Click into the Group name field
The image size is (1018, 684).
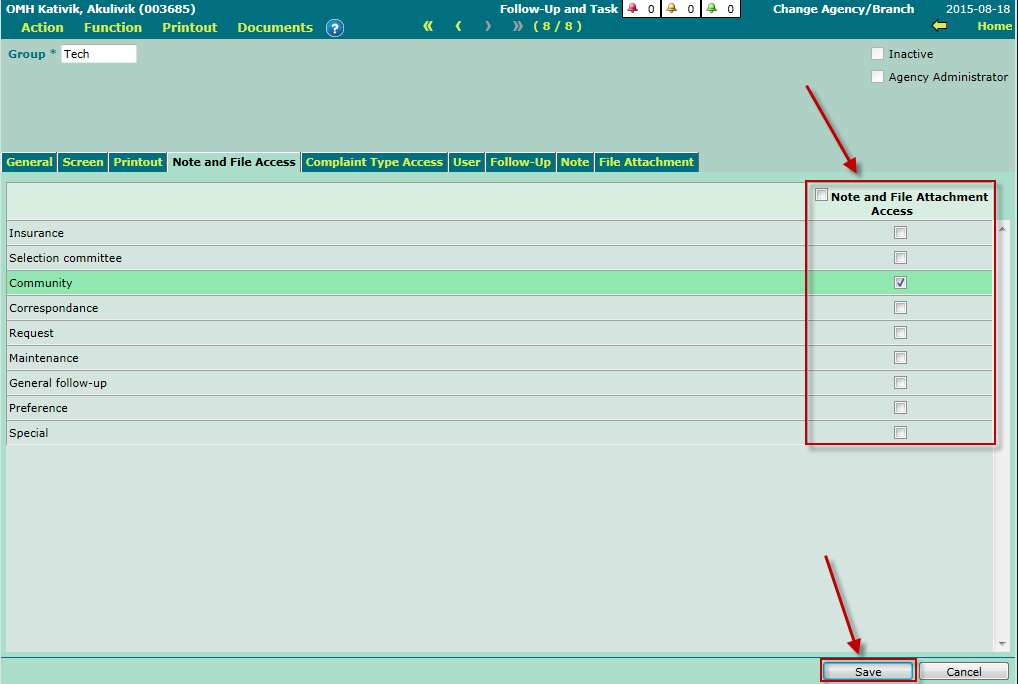[98, 54]
